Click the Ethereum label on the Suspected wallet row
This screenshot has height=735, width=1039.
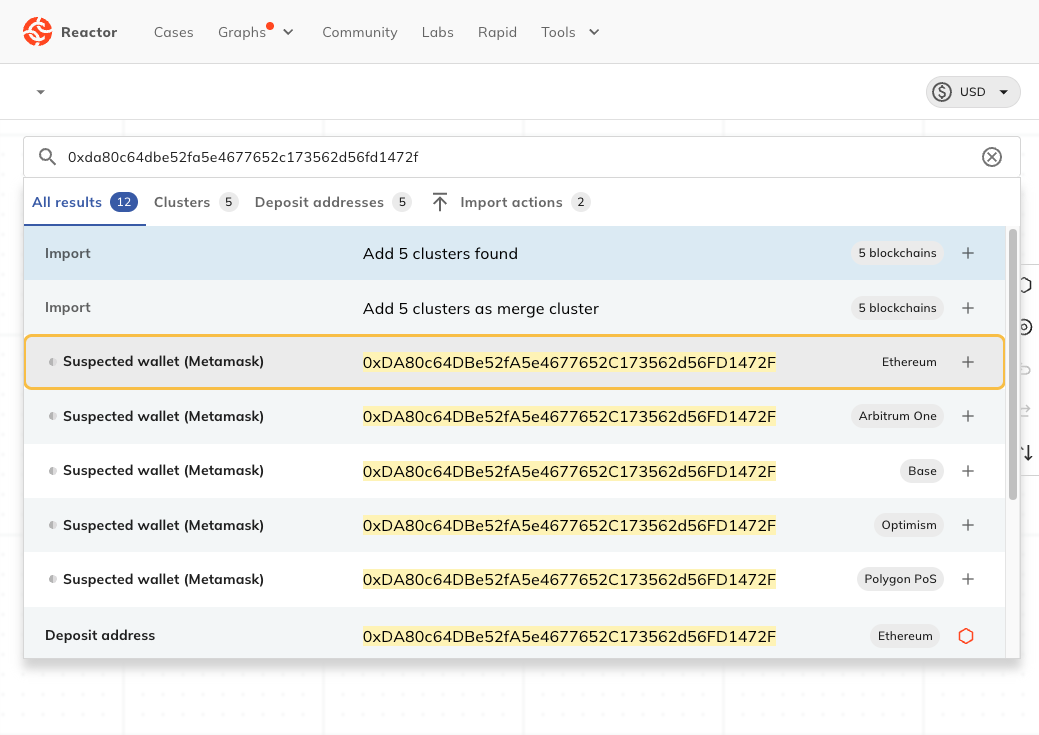pyautogui.click(x=909, y=362)
